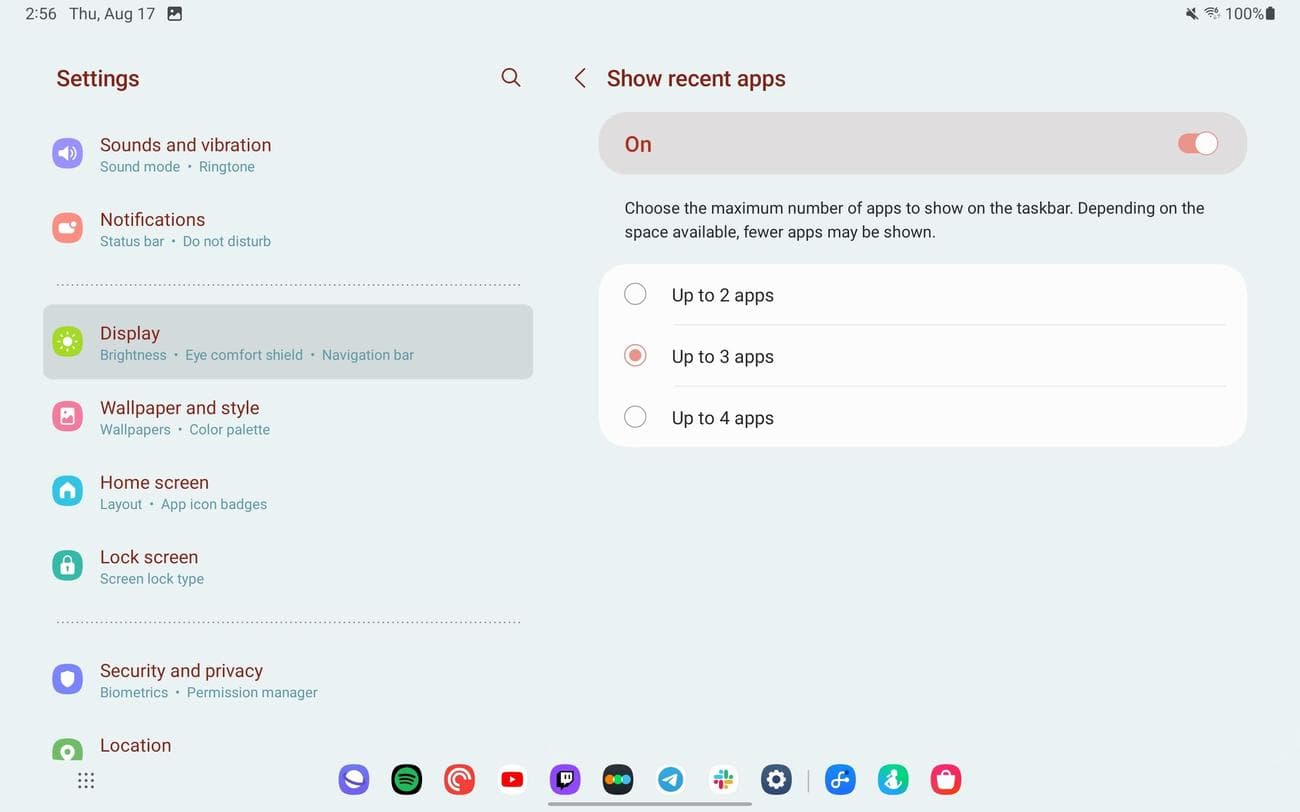Choose the Up to 3 apps radio button
This screenshot has width=1300, height=812.
click(x=635, y=356)
